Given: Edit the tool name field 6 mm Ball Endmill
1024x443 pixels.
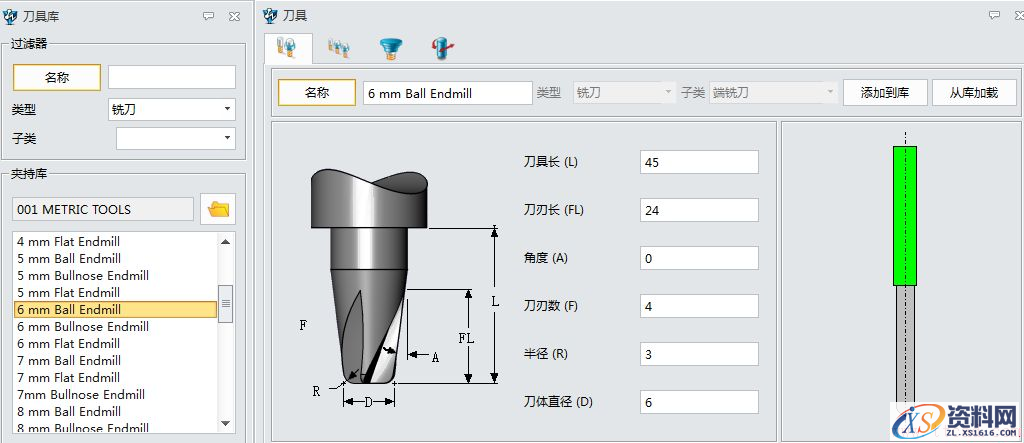Looking at the screenshot, I should tap(448, 93).
